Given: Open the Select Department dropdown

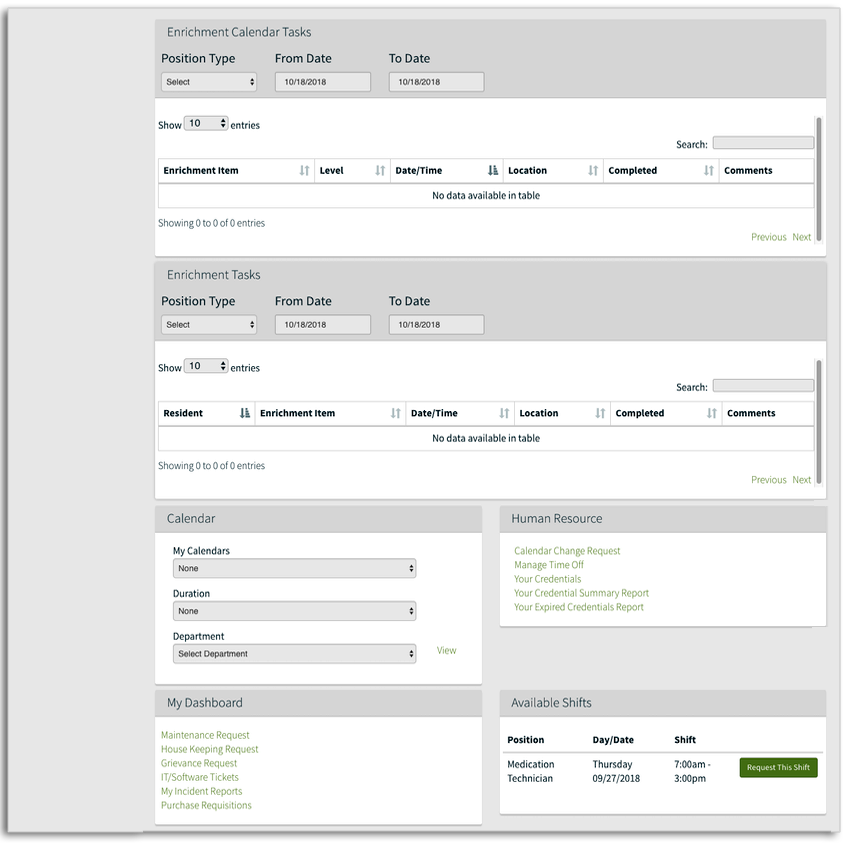Looking at the screenshot, I should pyautogui.click(x=293, y=653).
